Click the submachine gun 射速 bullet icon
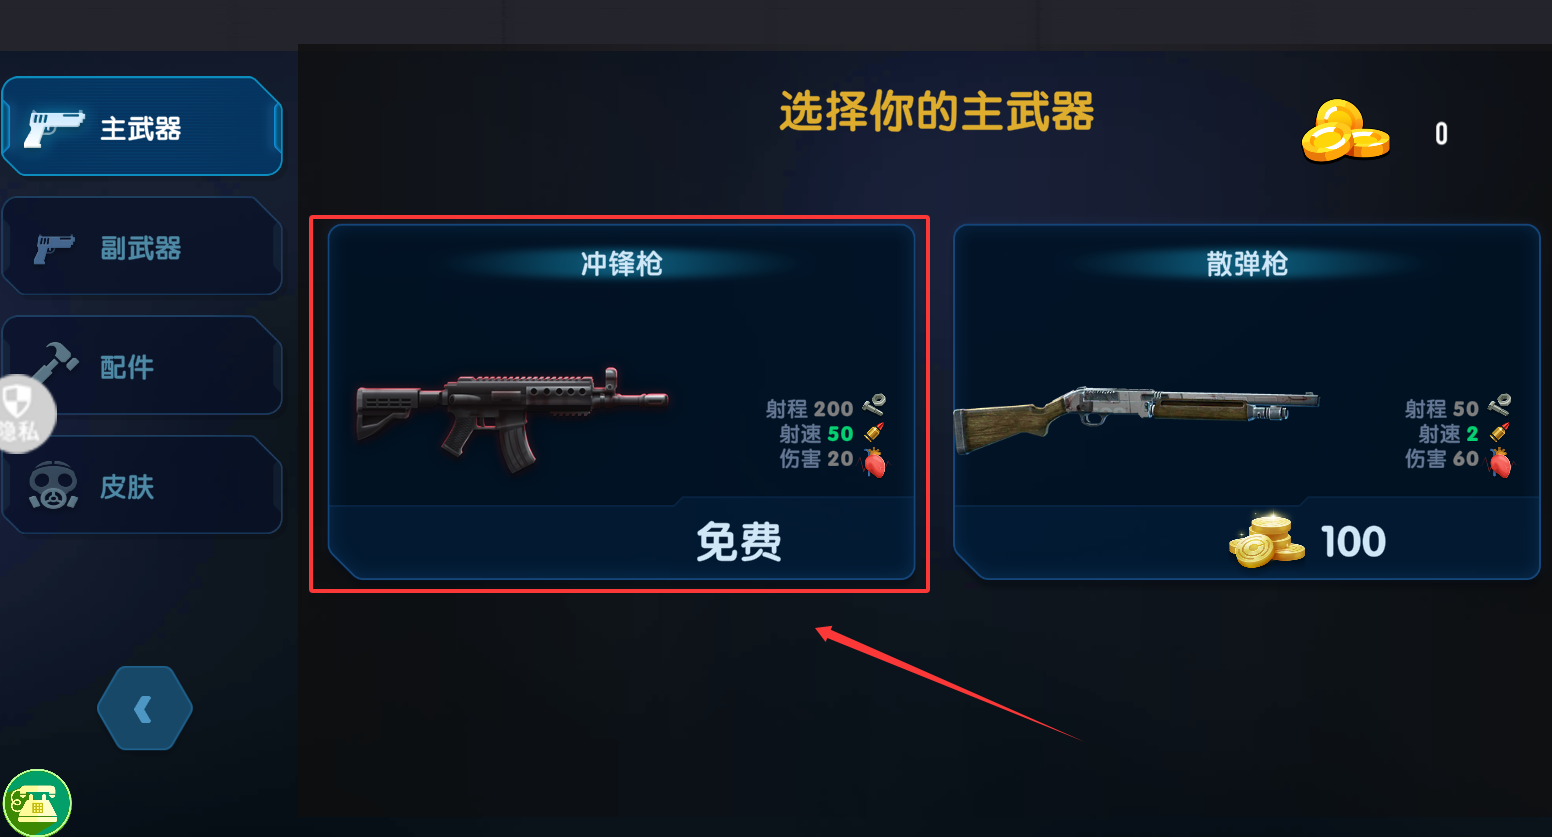 (874, 433)
